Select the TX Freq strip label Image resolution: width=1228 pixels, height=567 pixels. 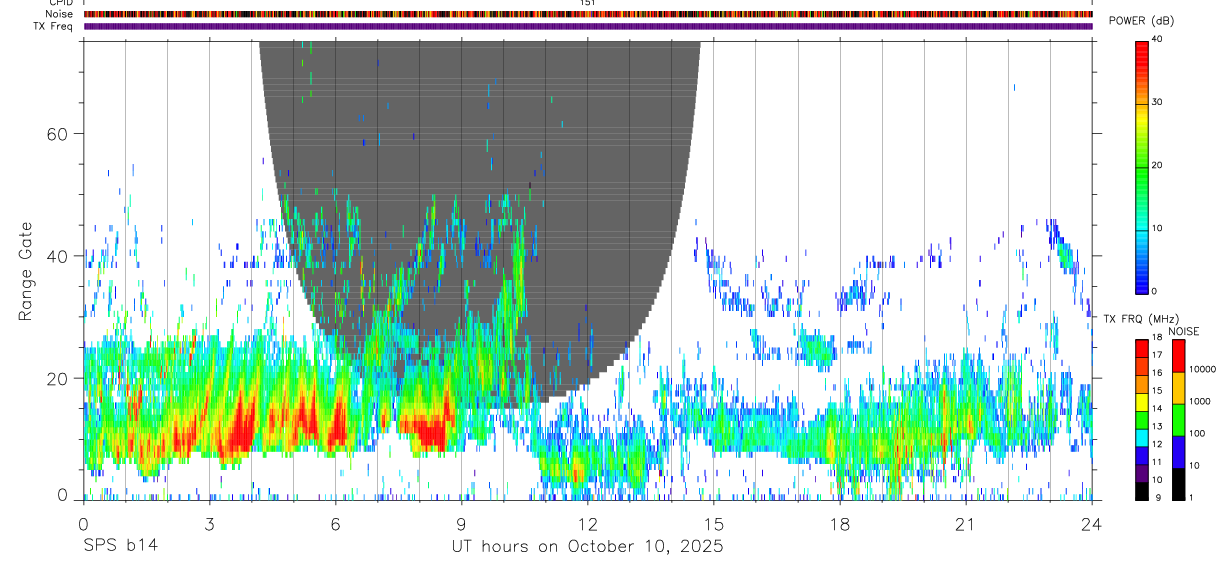54,26
